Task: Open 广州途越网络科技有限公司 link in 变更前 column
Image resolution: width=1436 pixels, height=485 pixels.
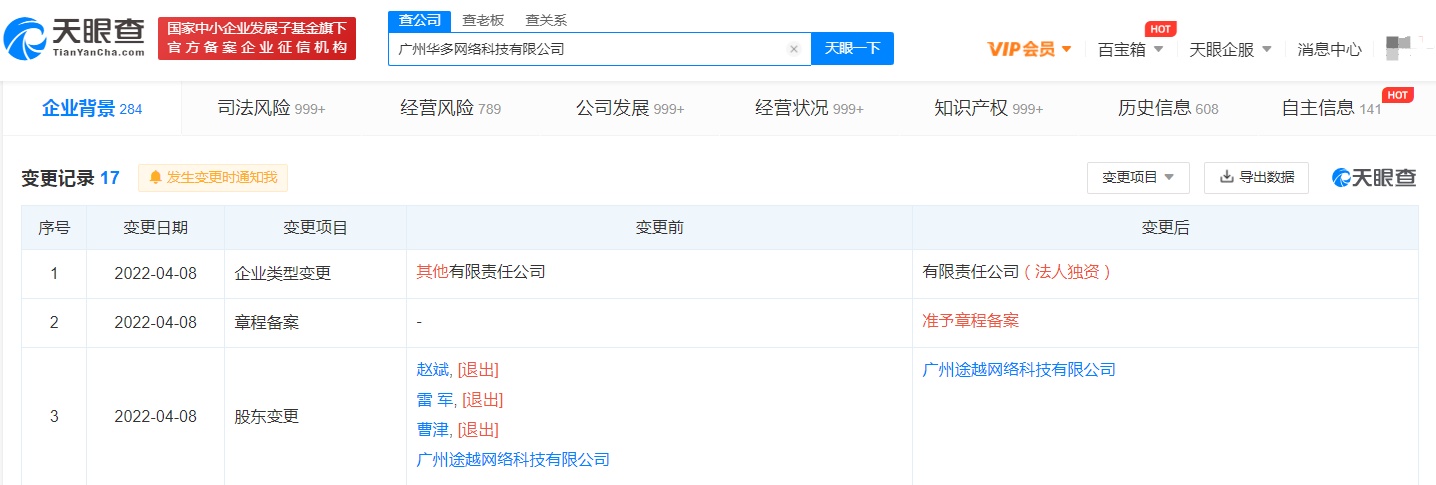Action: 513,460
